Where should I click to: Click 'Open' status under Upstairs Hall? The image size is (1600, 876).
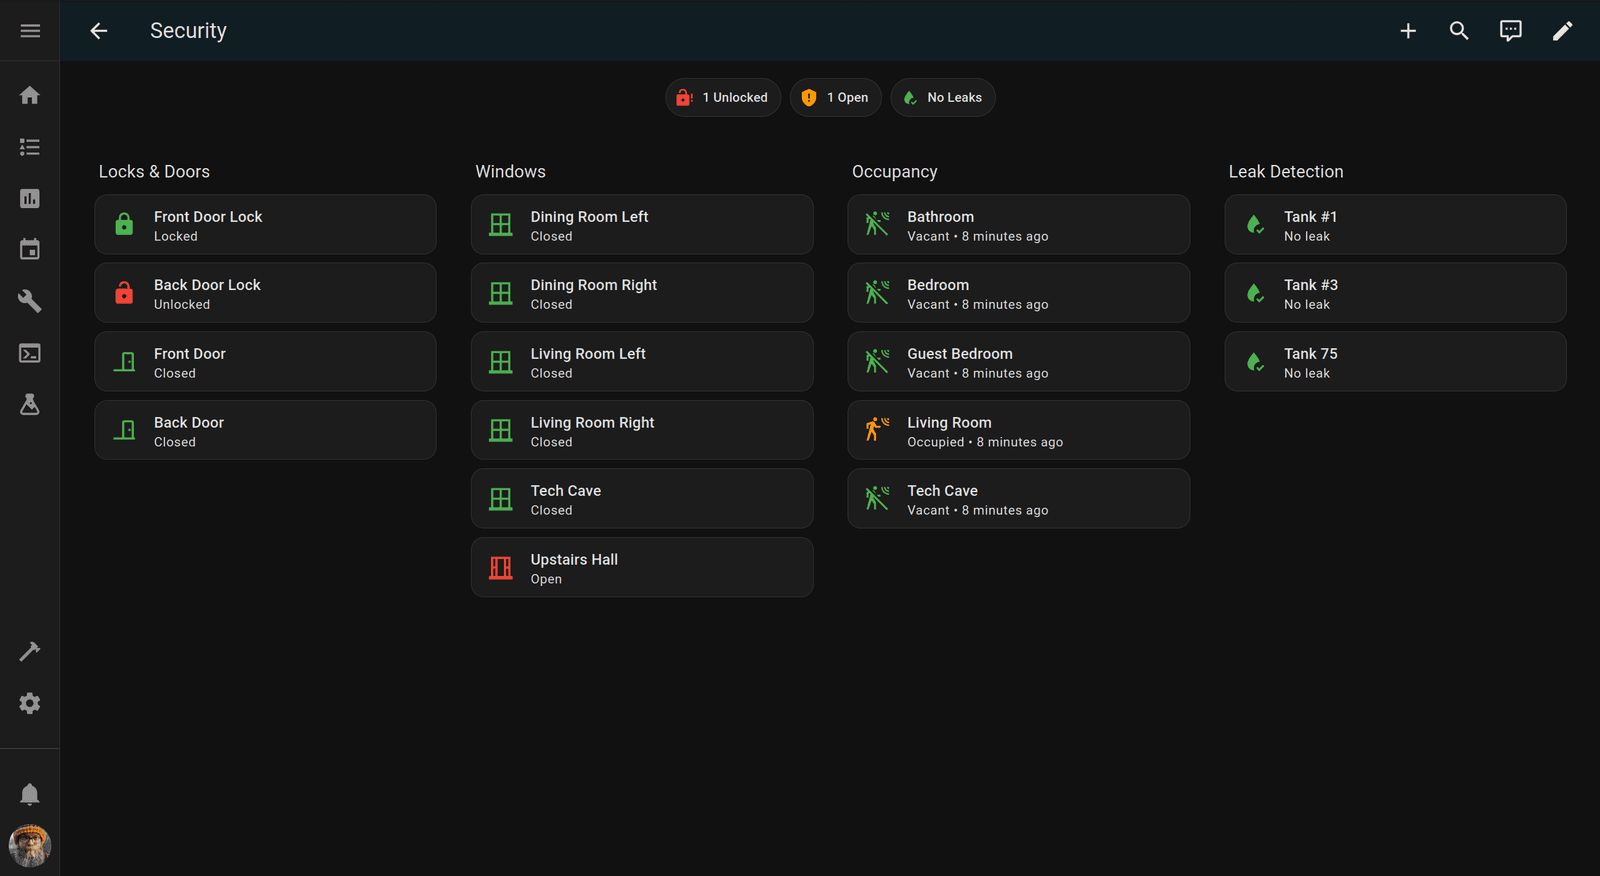(x=546, y=580)
